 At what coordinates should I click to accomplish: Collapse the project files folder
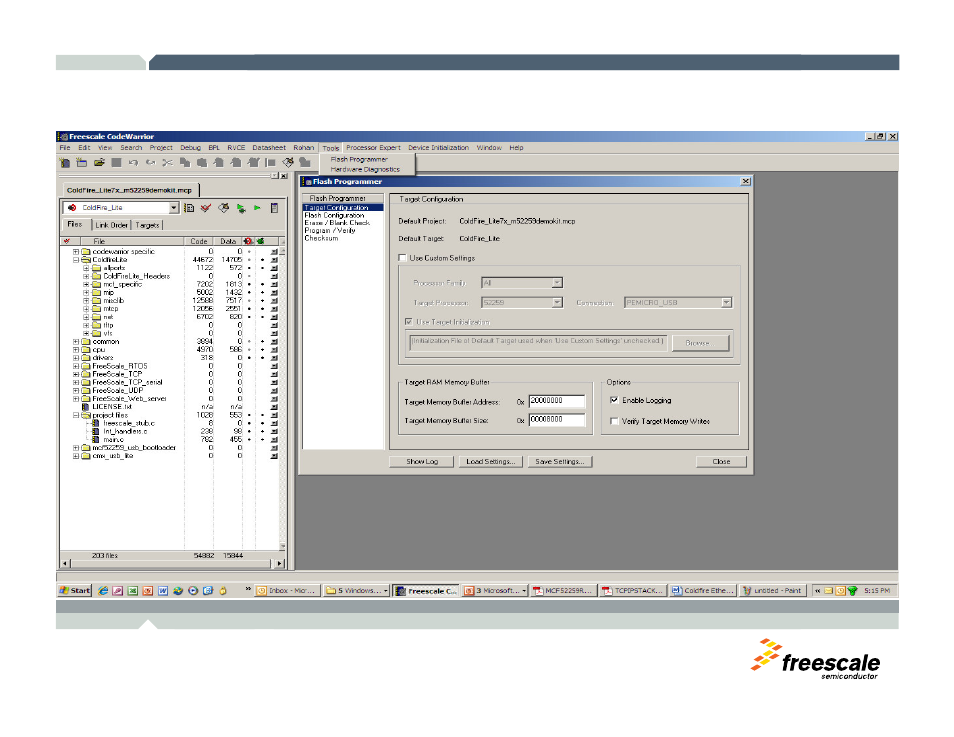click(x=76, y=415)
